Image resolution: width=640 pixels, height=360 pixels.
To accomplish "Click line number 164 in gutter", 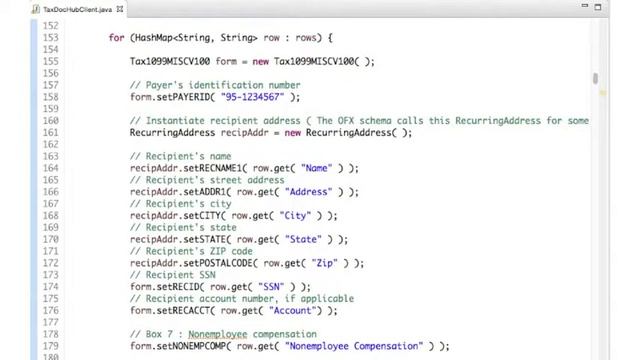I will [x=51, y=168].
